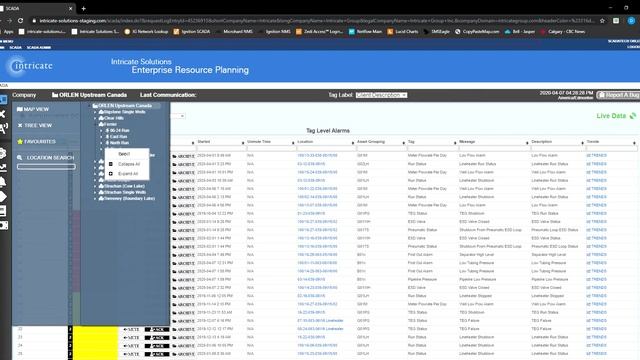Open the Tag Label dropdown
The height and width of the screenshot is (360, 640).
coord(381,95)
